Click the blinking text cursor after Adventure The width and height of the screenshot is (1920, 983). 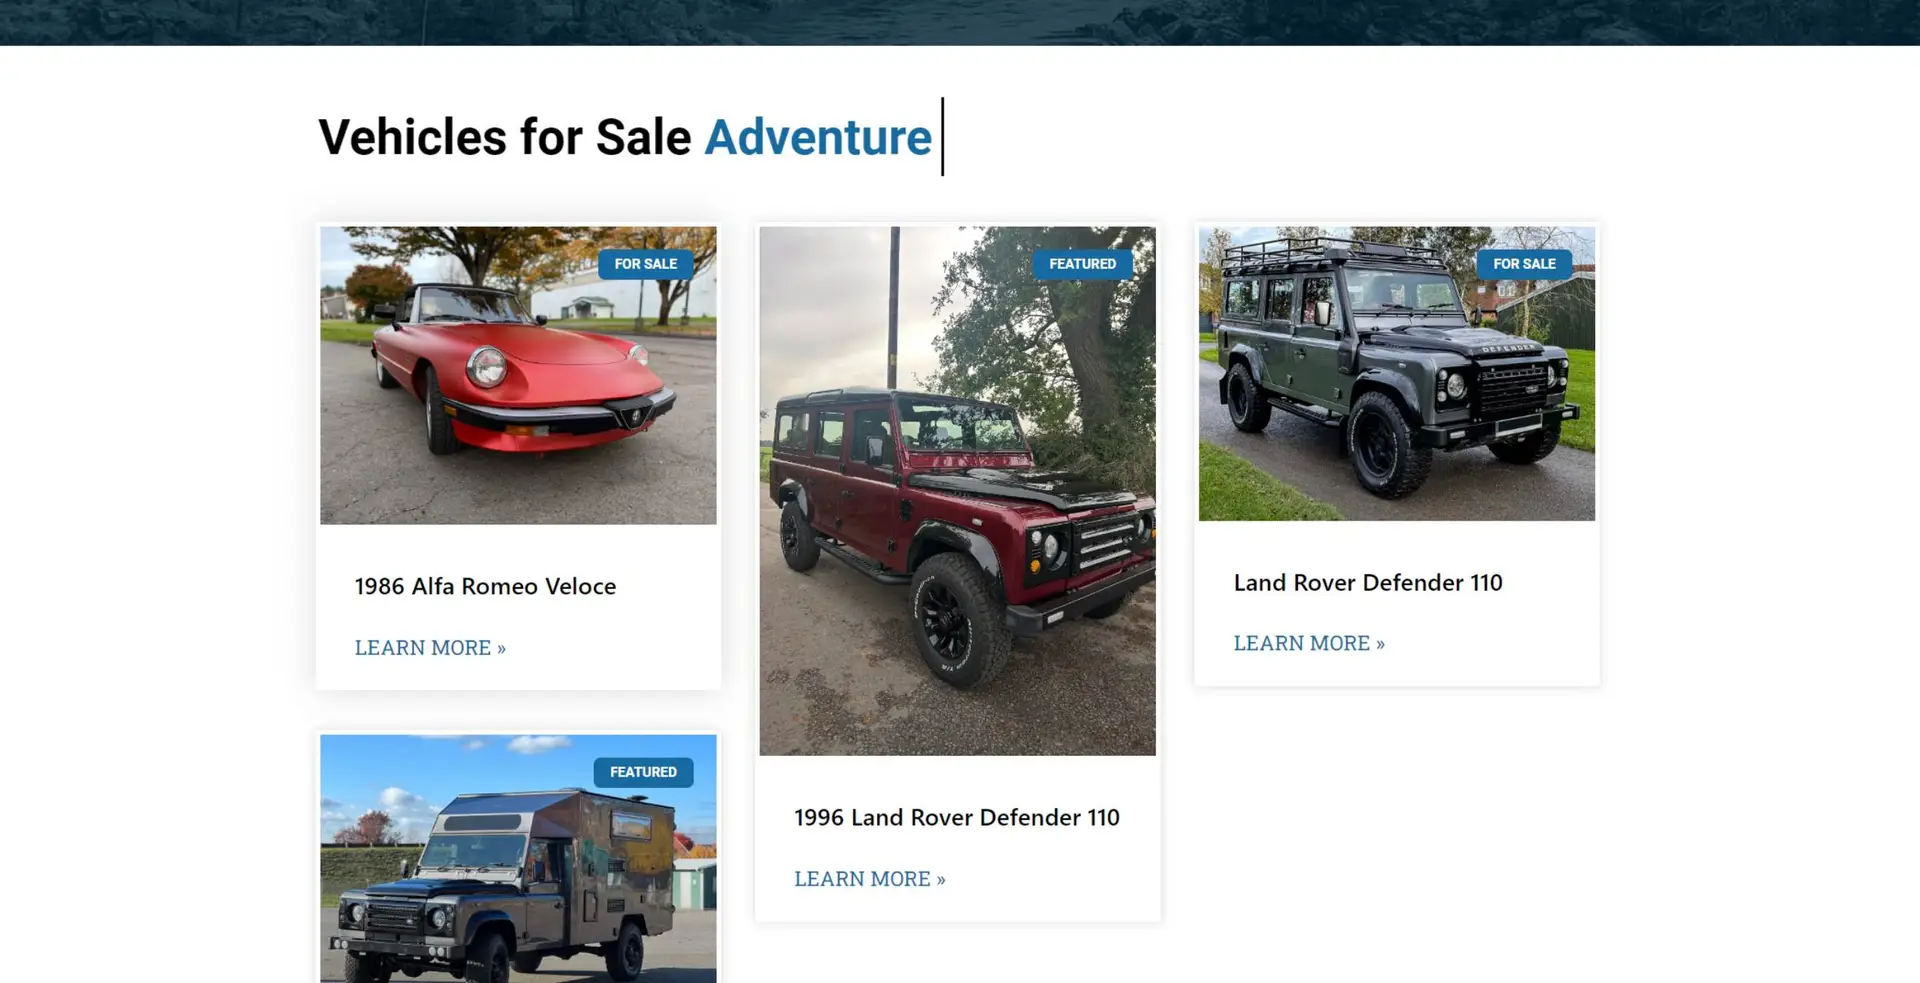[942, 137]
